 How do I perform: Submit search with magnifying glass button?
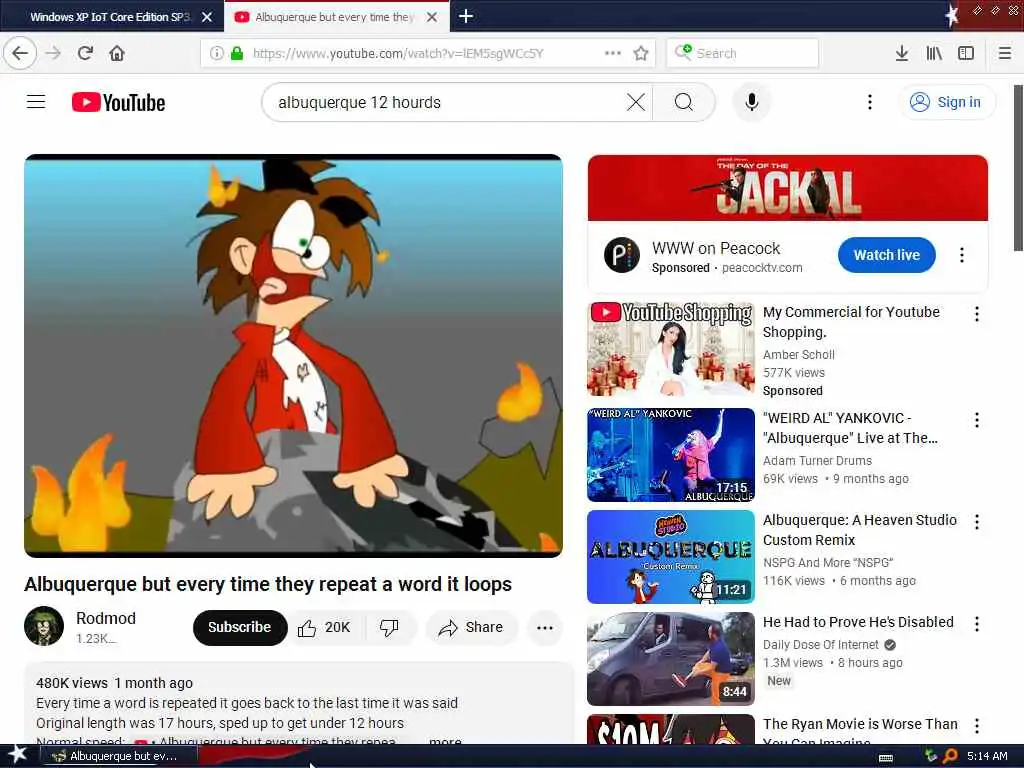point(684,102)
